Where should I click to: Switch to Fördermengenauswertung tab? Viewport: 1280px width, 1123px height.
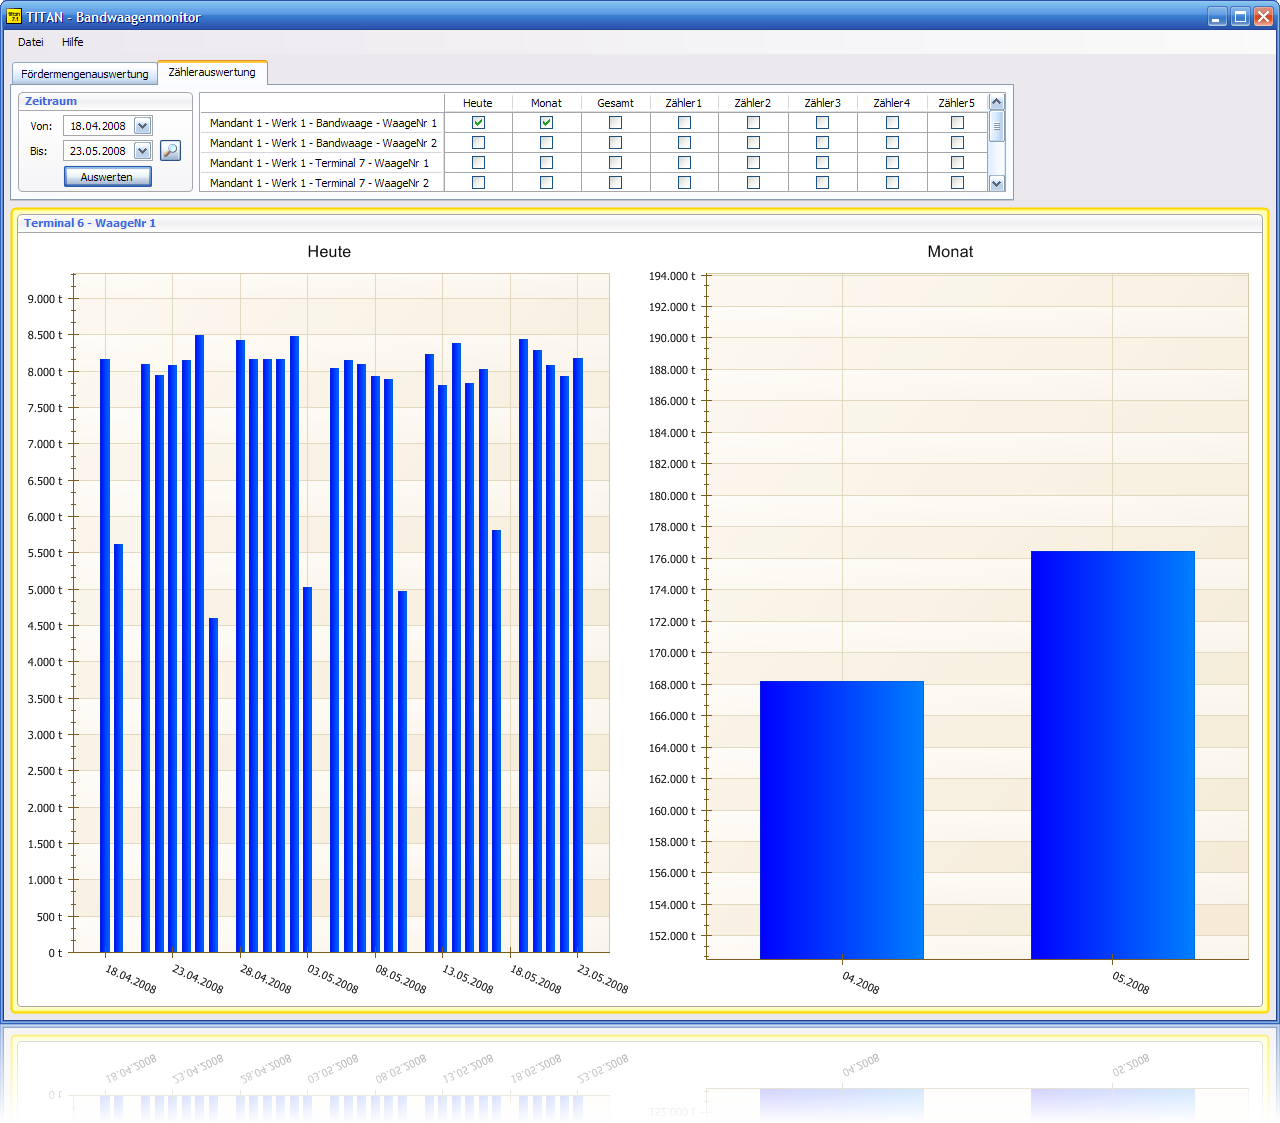(x=85, y=74)
